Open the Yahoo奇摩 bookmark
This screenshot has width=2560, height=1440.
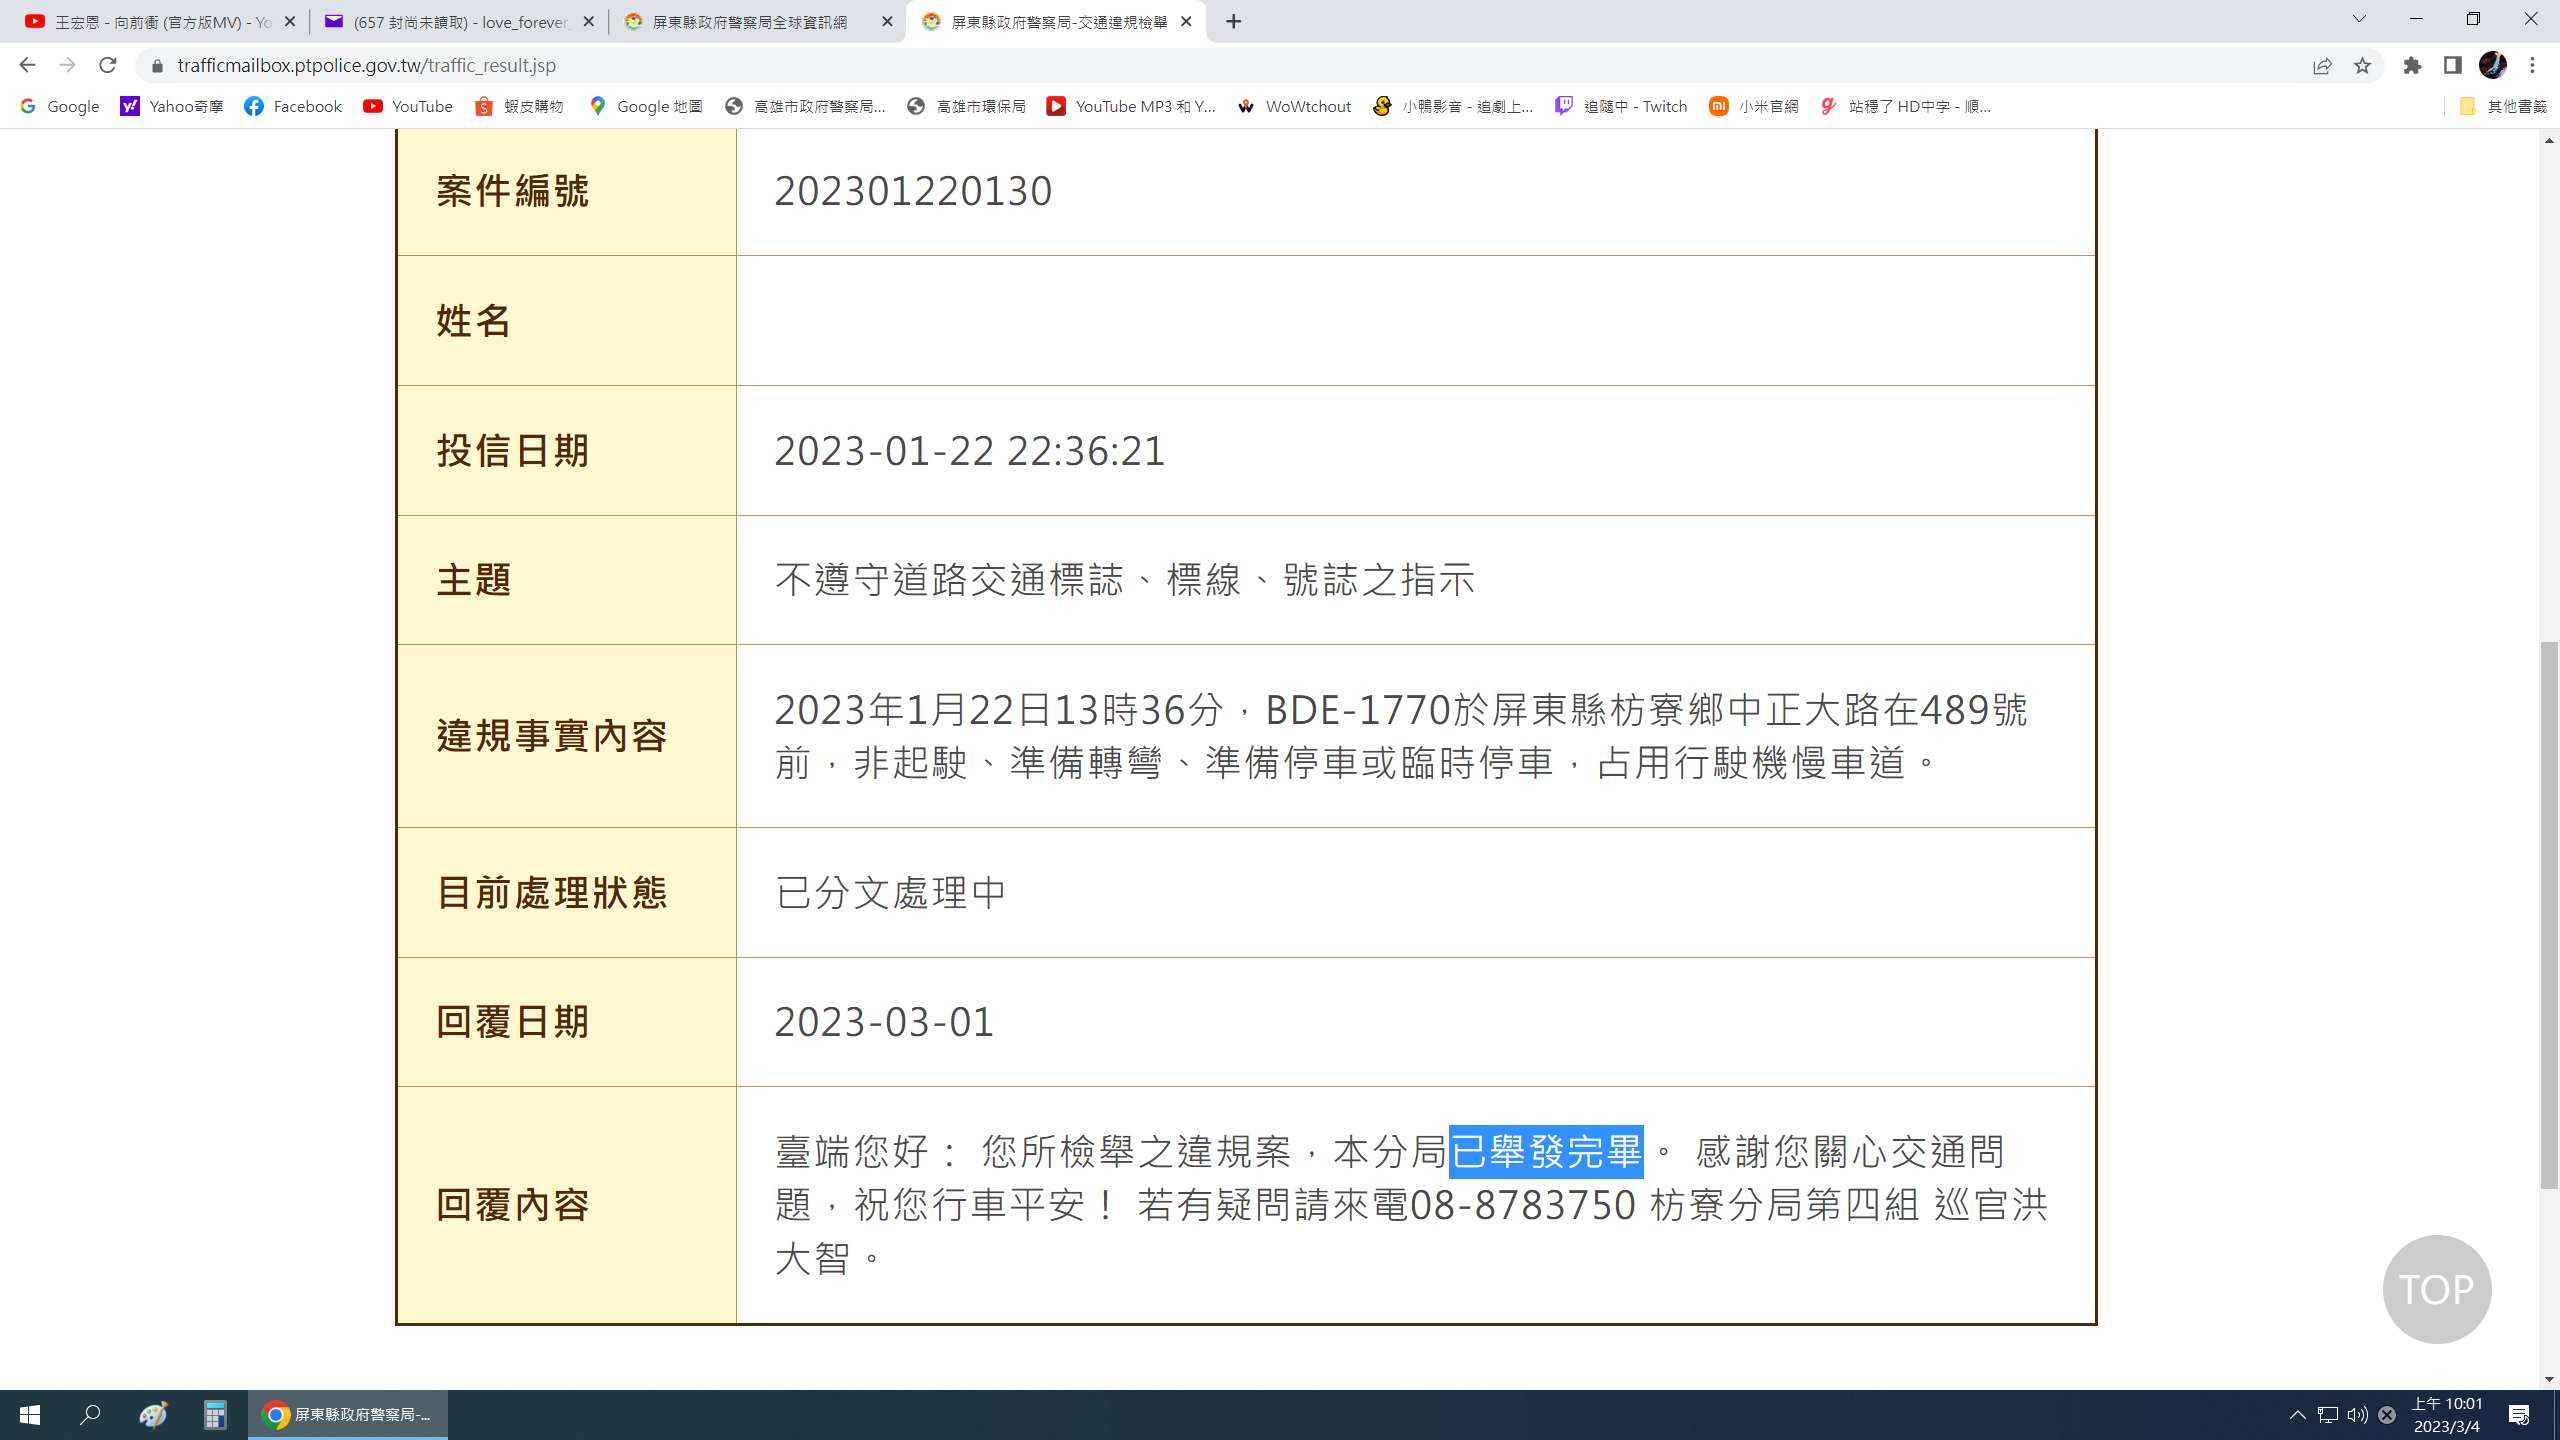172,106
